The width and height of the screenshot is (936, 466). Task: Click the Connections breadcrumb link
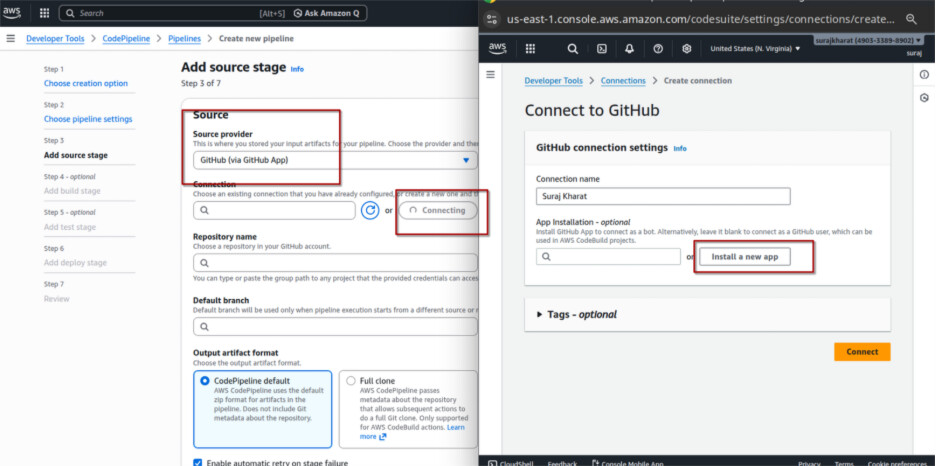coord(623,81)
